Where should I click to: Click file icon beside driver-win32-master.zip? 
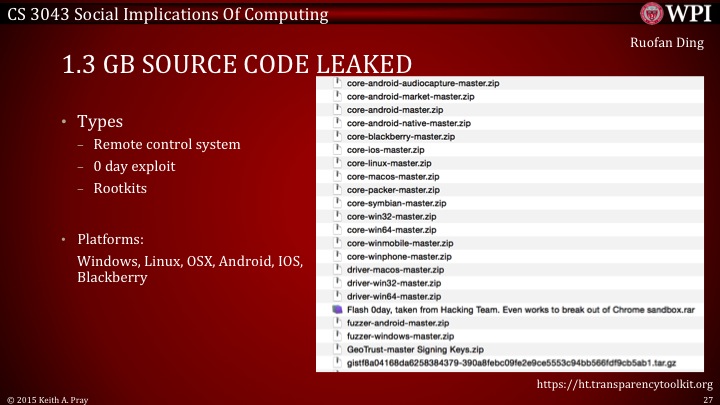click(338, 282)
